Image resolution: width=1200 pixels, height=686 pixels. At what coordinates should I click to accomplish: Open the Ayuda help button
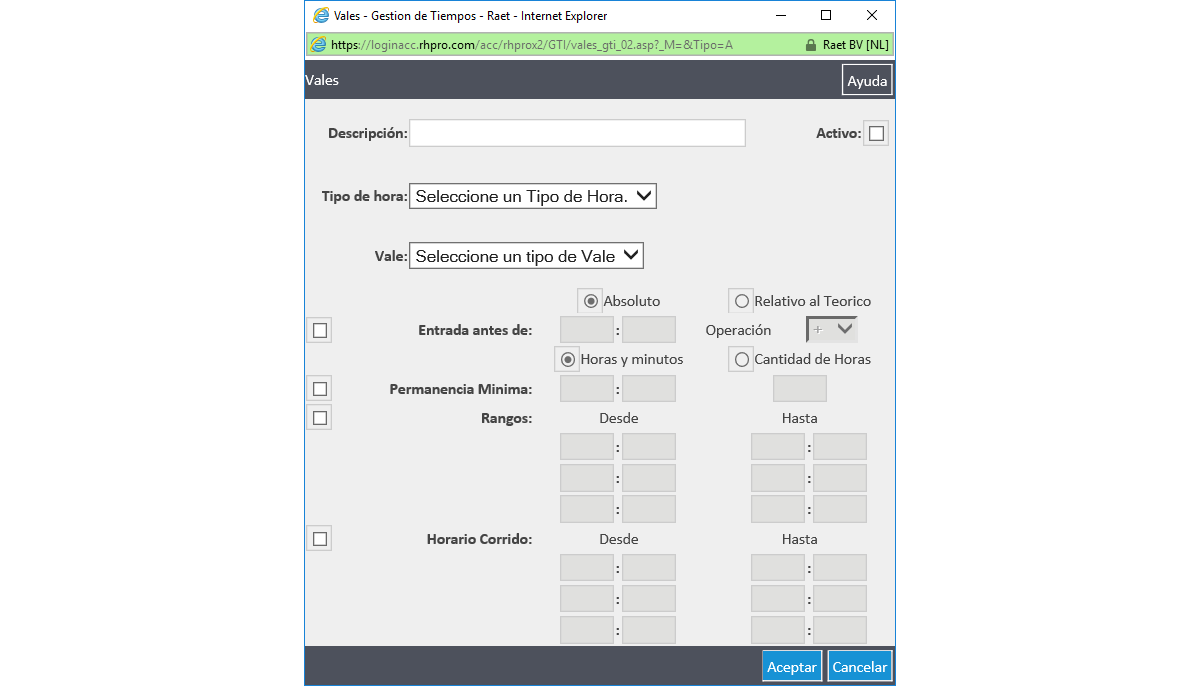(867, 81)
